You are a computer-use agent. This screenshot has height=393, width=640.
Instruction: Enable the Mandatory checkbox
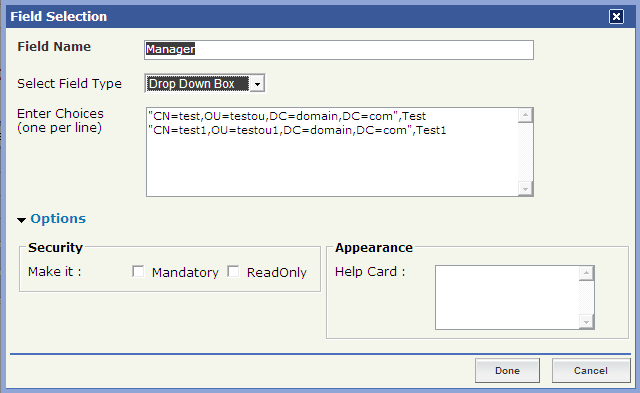(x=138, y=271)
